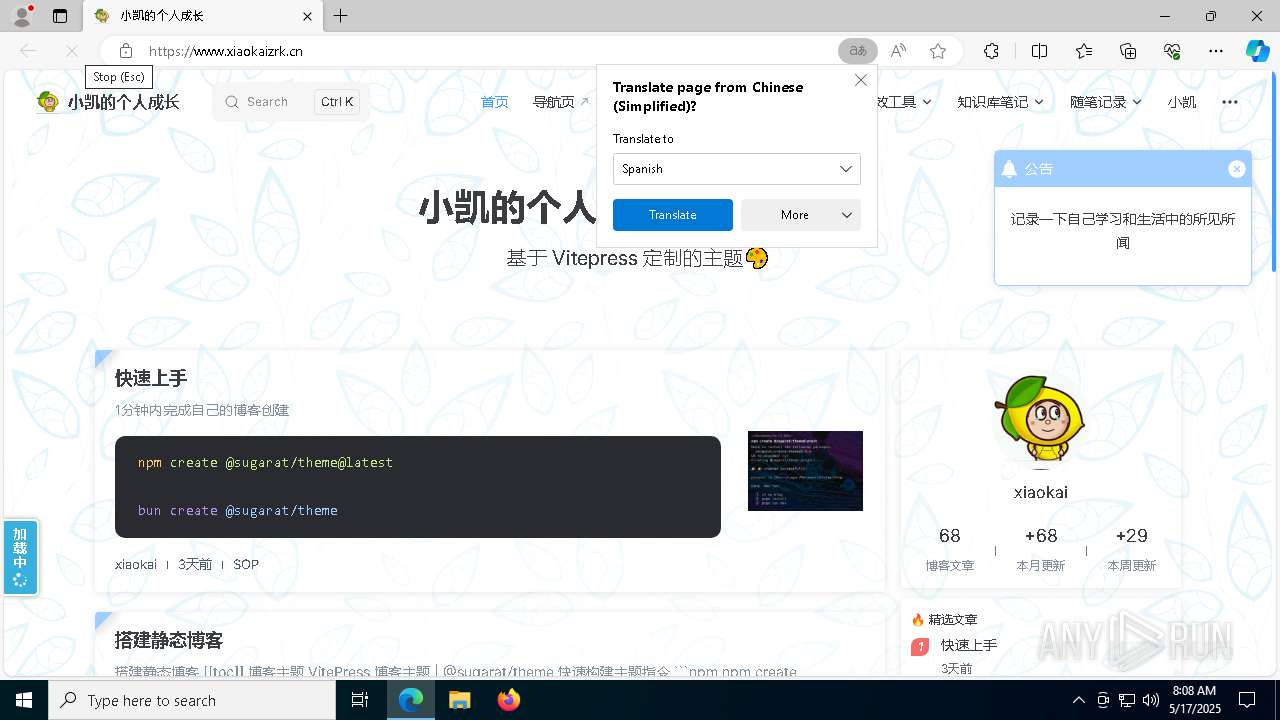
Task: Open the notification center icon
Action: (x=1247, y=700)
